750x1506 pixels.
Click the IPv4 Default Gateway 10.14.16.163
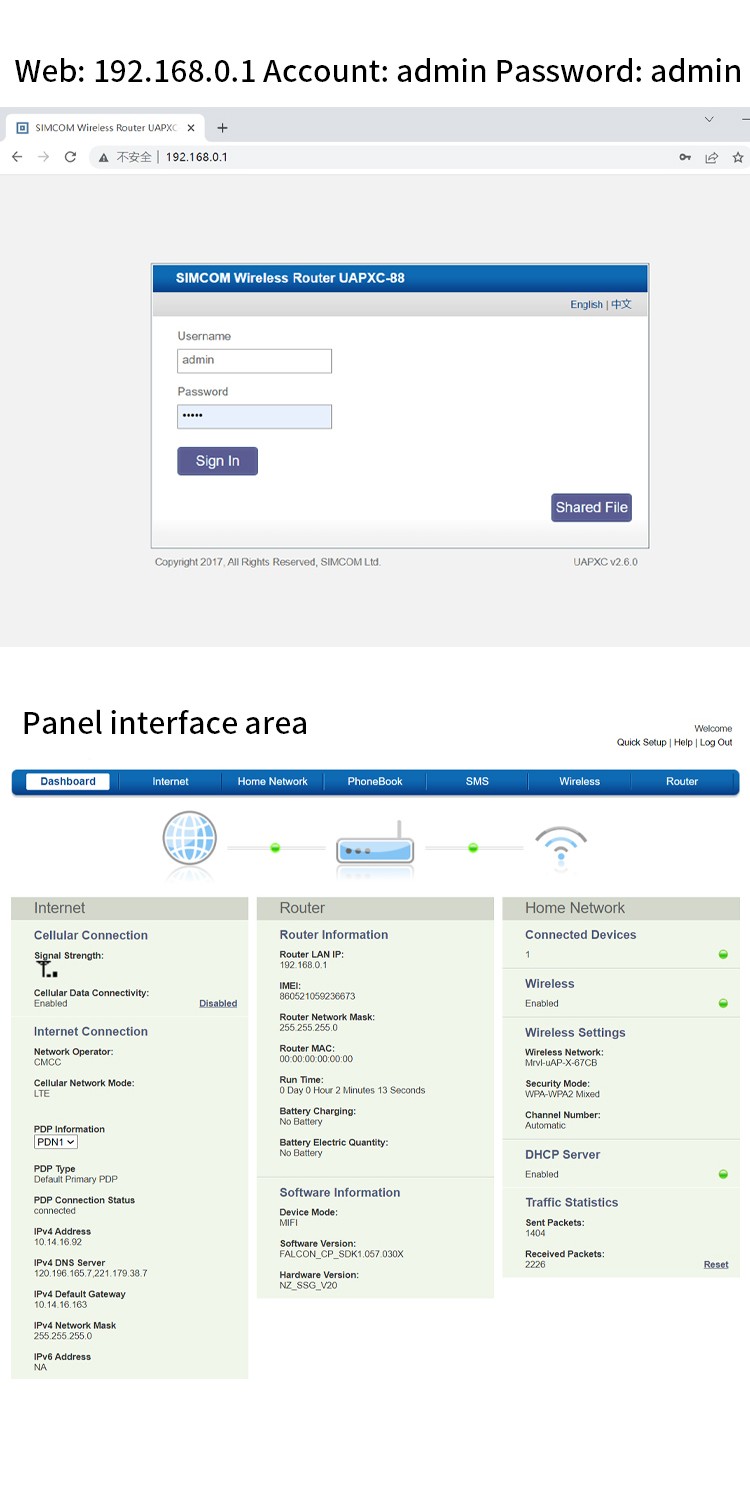click(60, 1305)
